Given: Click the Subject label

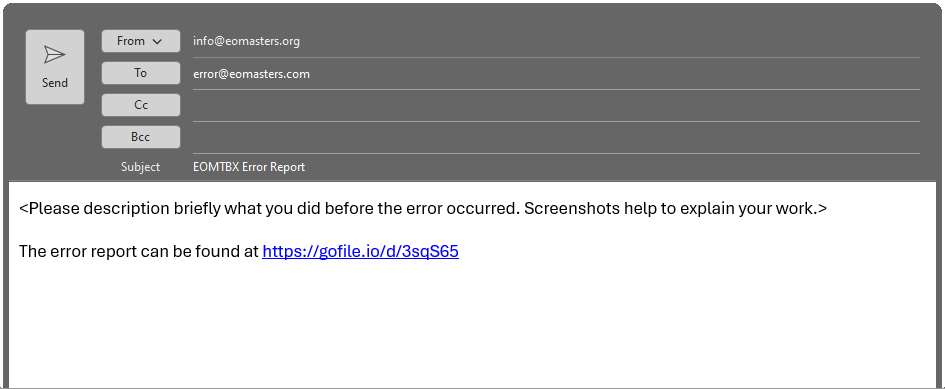Looking at the screenshot, I should tap(140, 167).
